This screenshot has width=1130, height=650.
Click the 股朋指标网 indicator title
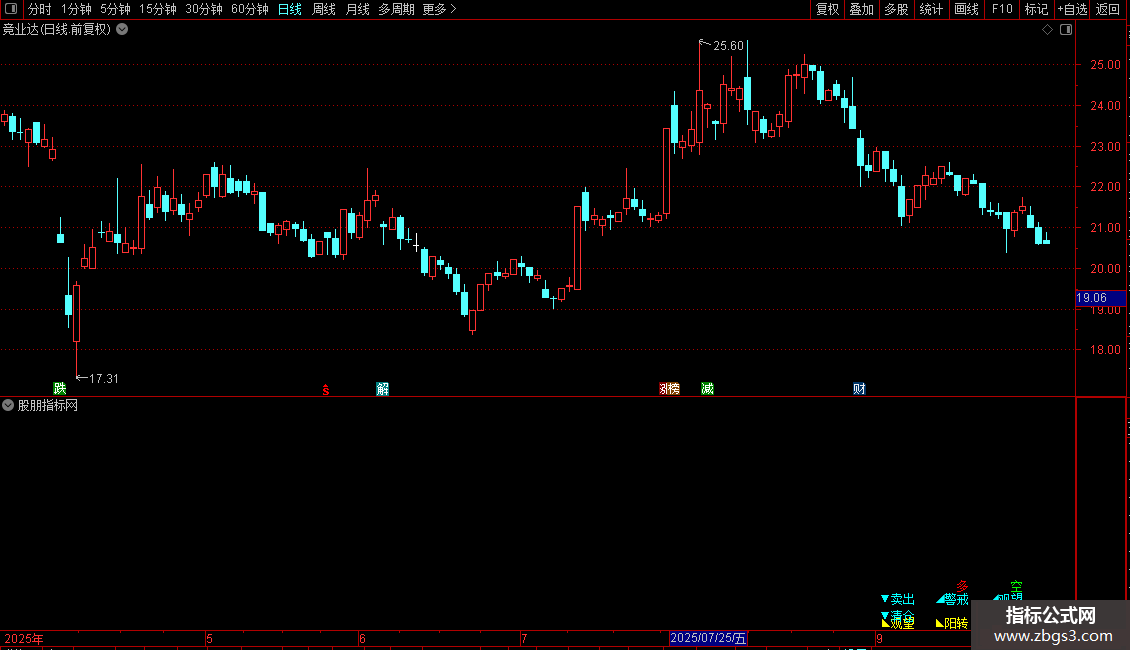(x=48, y=406)
